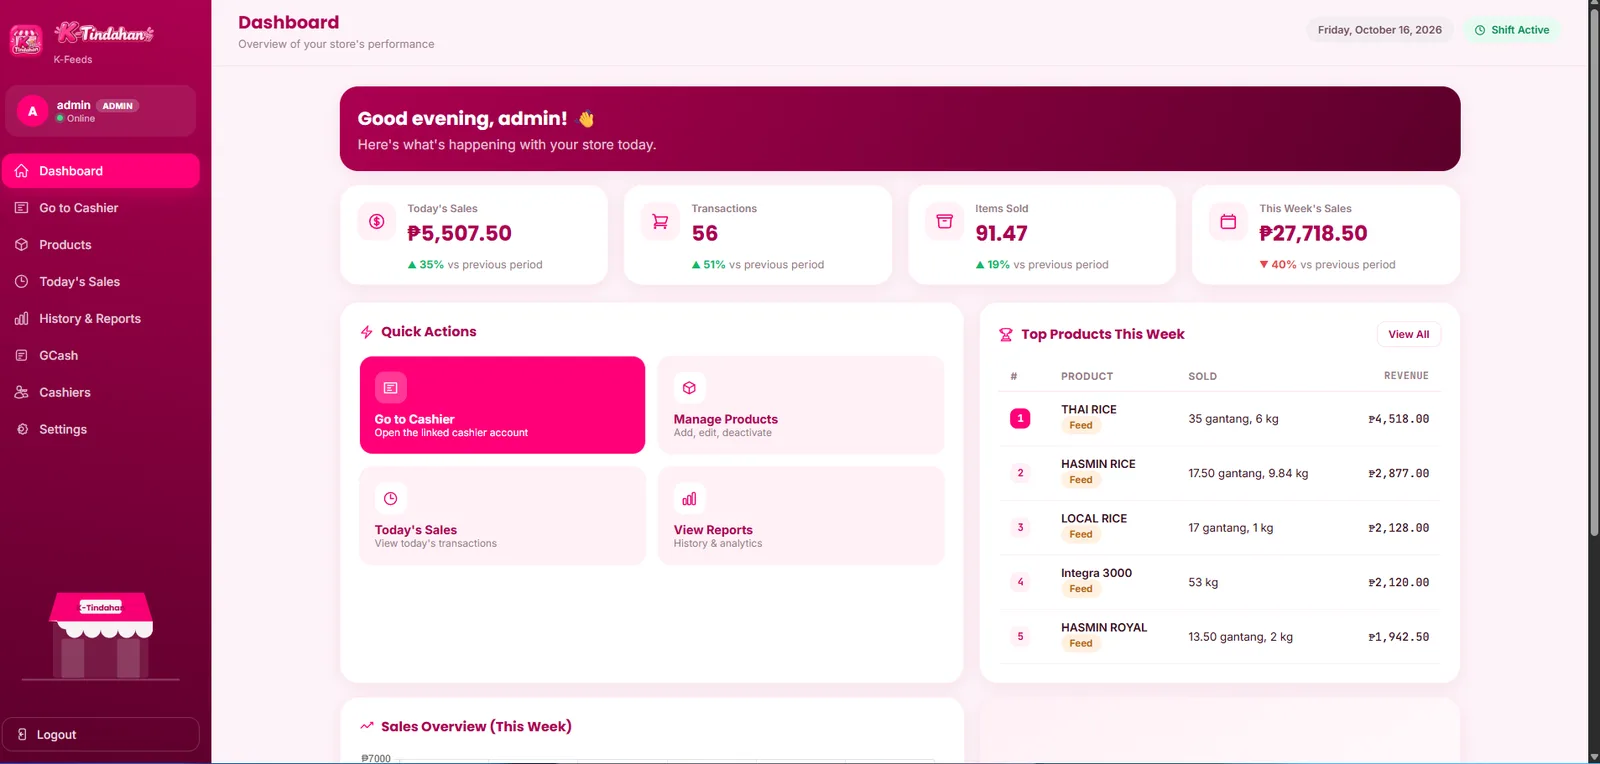This screenshot has height=764, width=1600.
Task: Click the date Friday, October 16, 2026
Action: point(1380,30)
